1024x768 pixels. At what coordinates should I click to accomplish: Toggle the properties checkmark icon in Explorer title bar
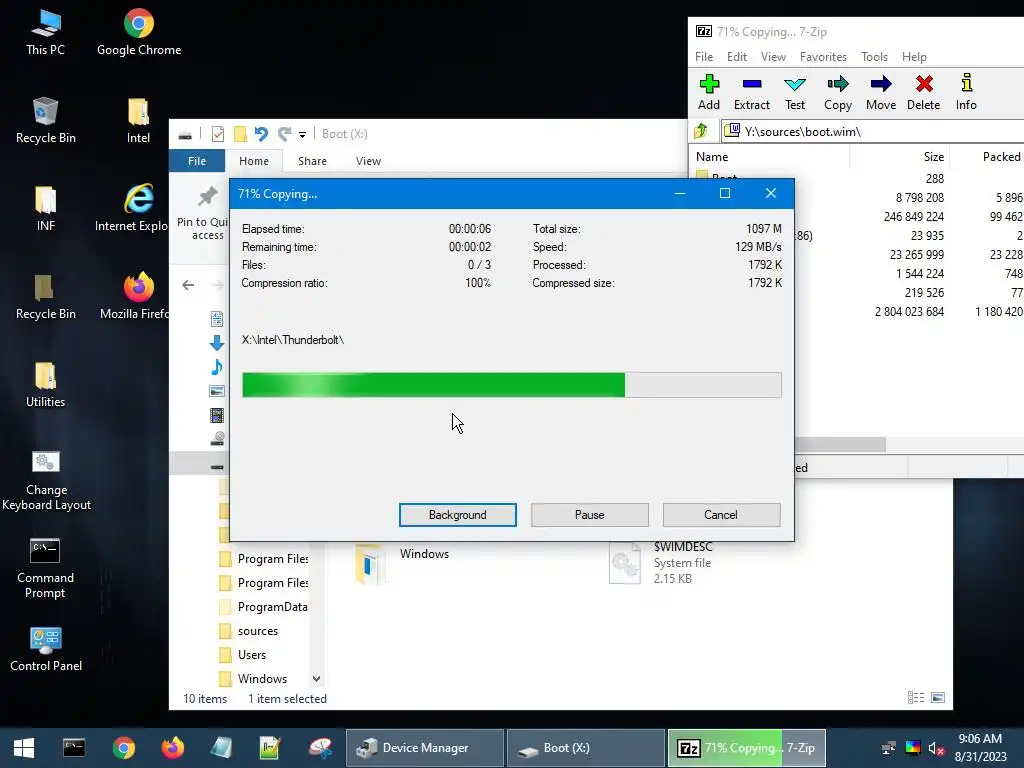218,134
